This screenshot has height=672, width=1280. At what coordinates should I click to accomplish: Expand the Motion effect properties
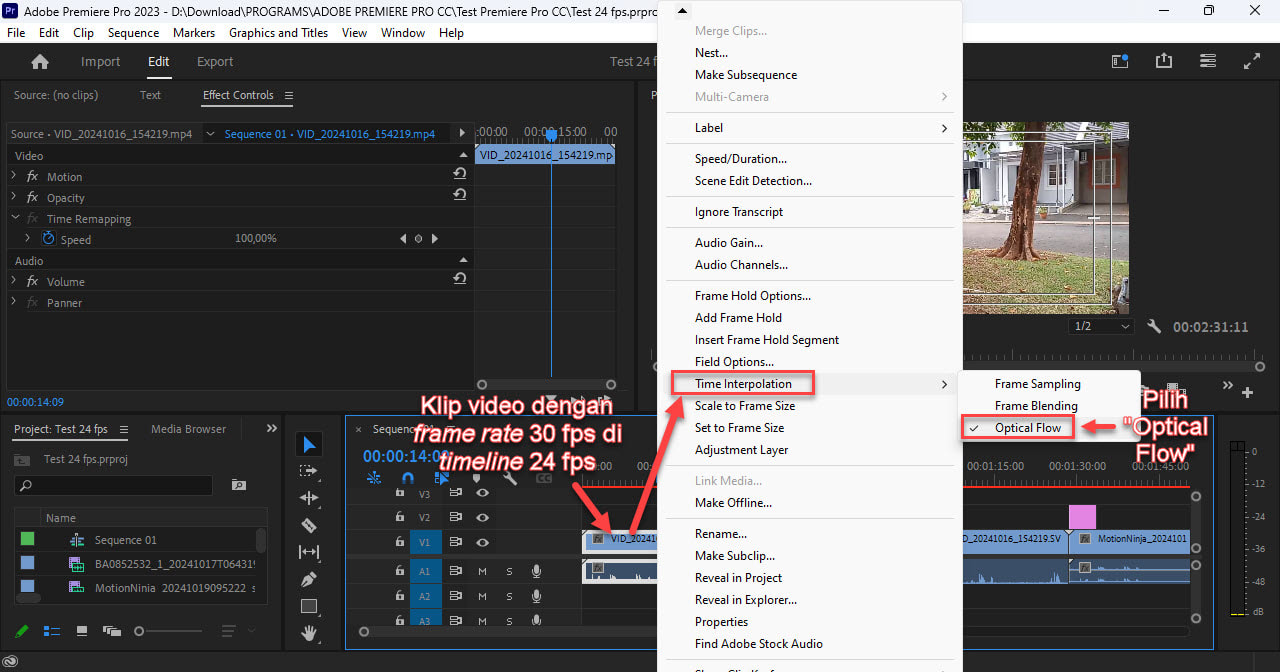(14, 176)
